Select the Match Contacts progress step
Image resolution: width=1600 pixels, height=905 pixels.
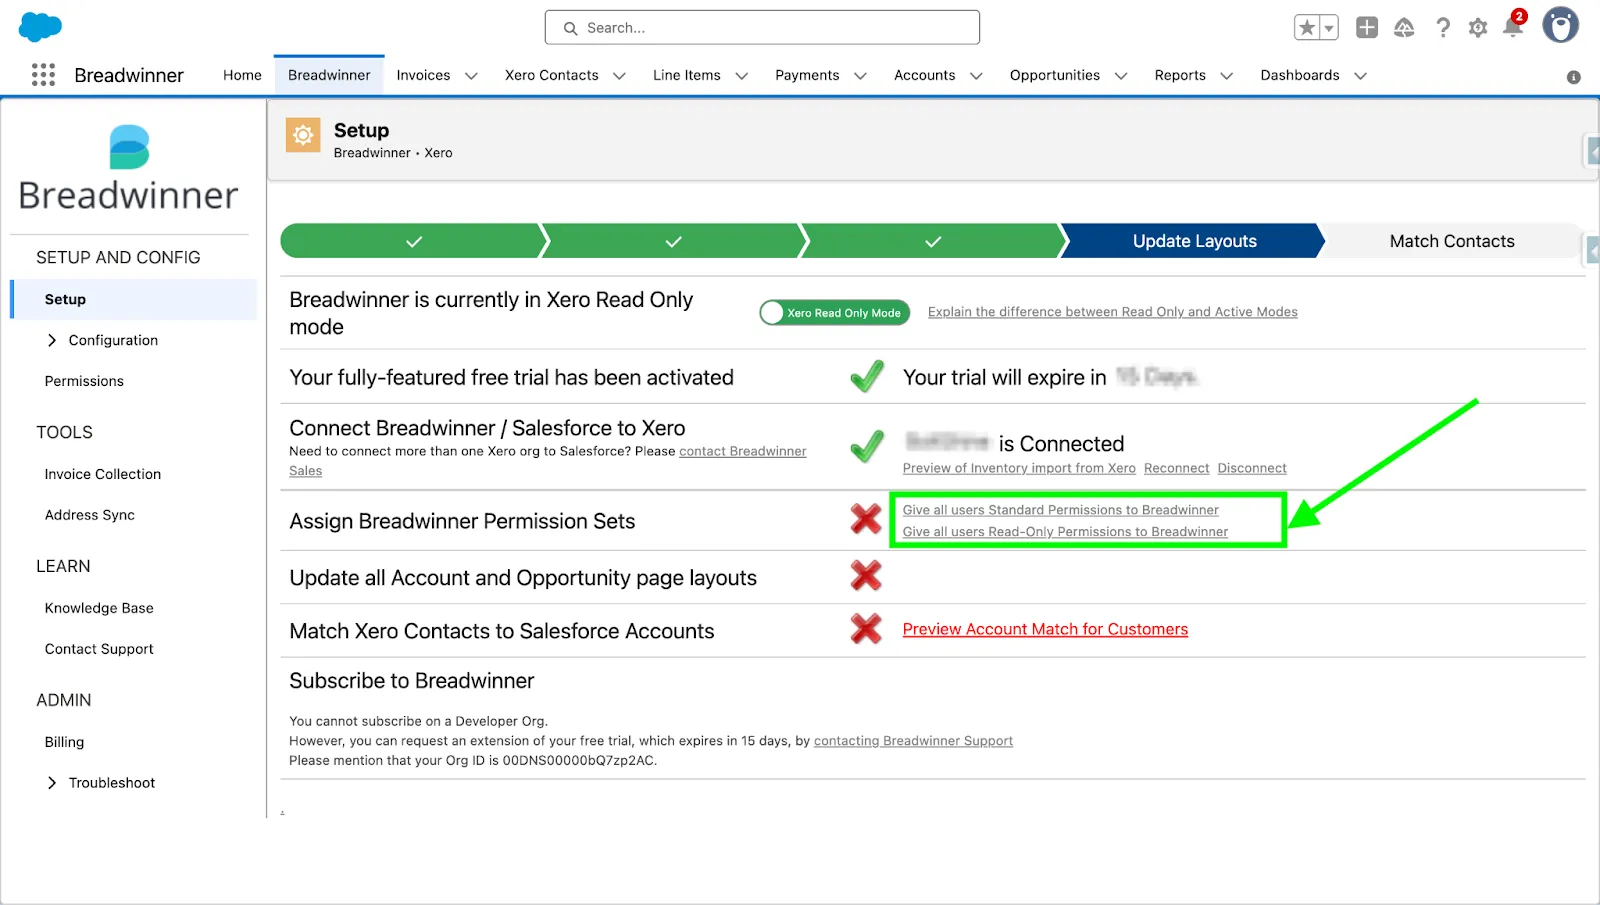(1452, 241)
